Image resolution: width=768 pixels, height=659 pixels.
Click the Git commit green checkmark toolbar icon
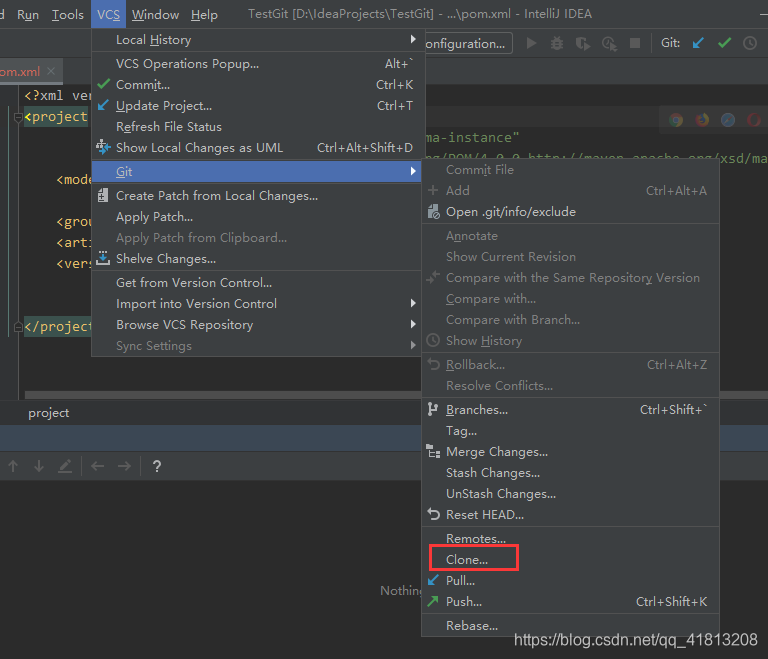[724, 43]
